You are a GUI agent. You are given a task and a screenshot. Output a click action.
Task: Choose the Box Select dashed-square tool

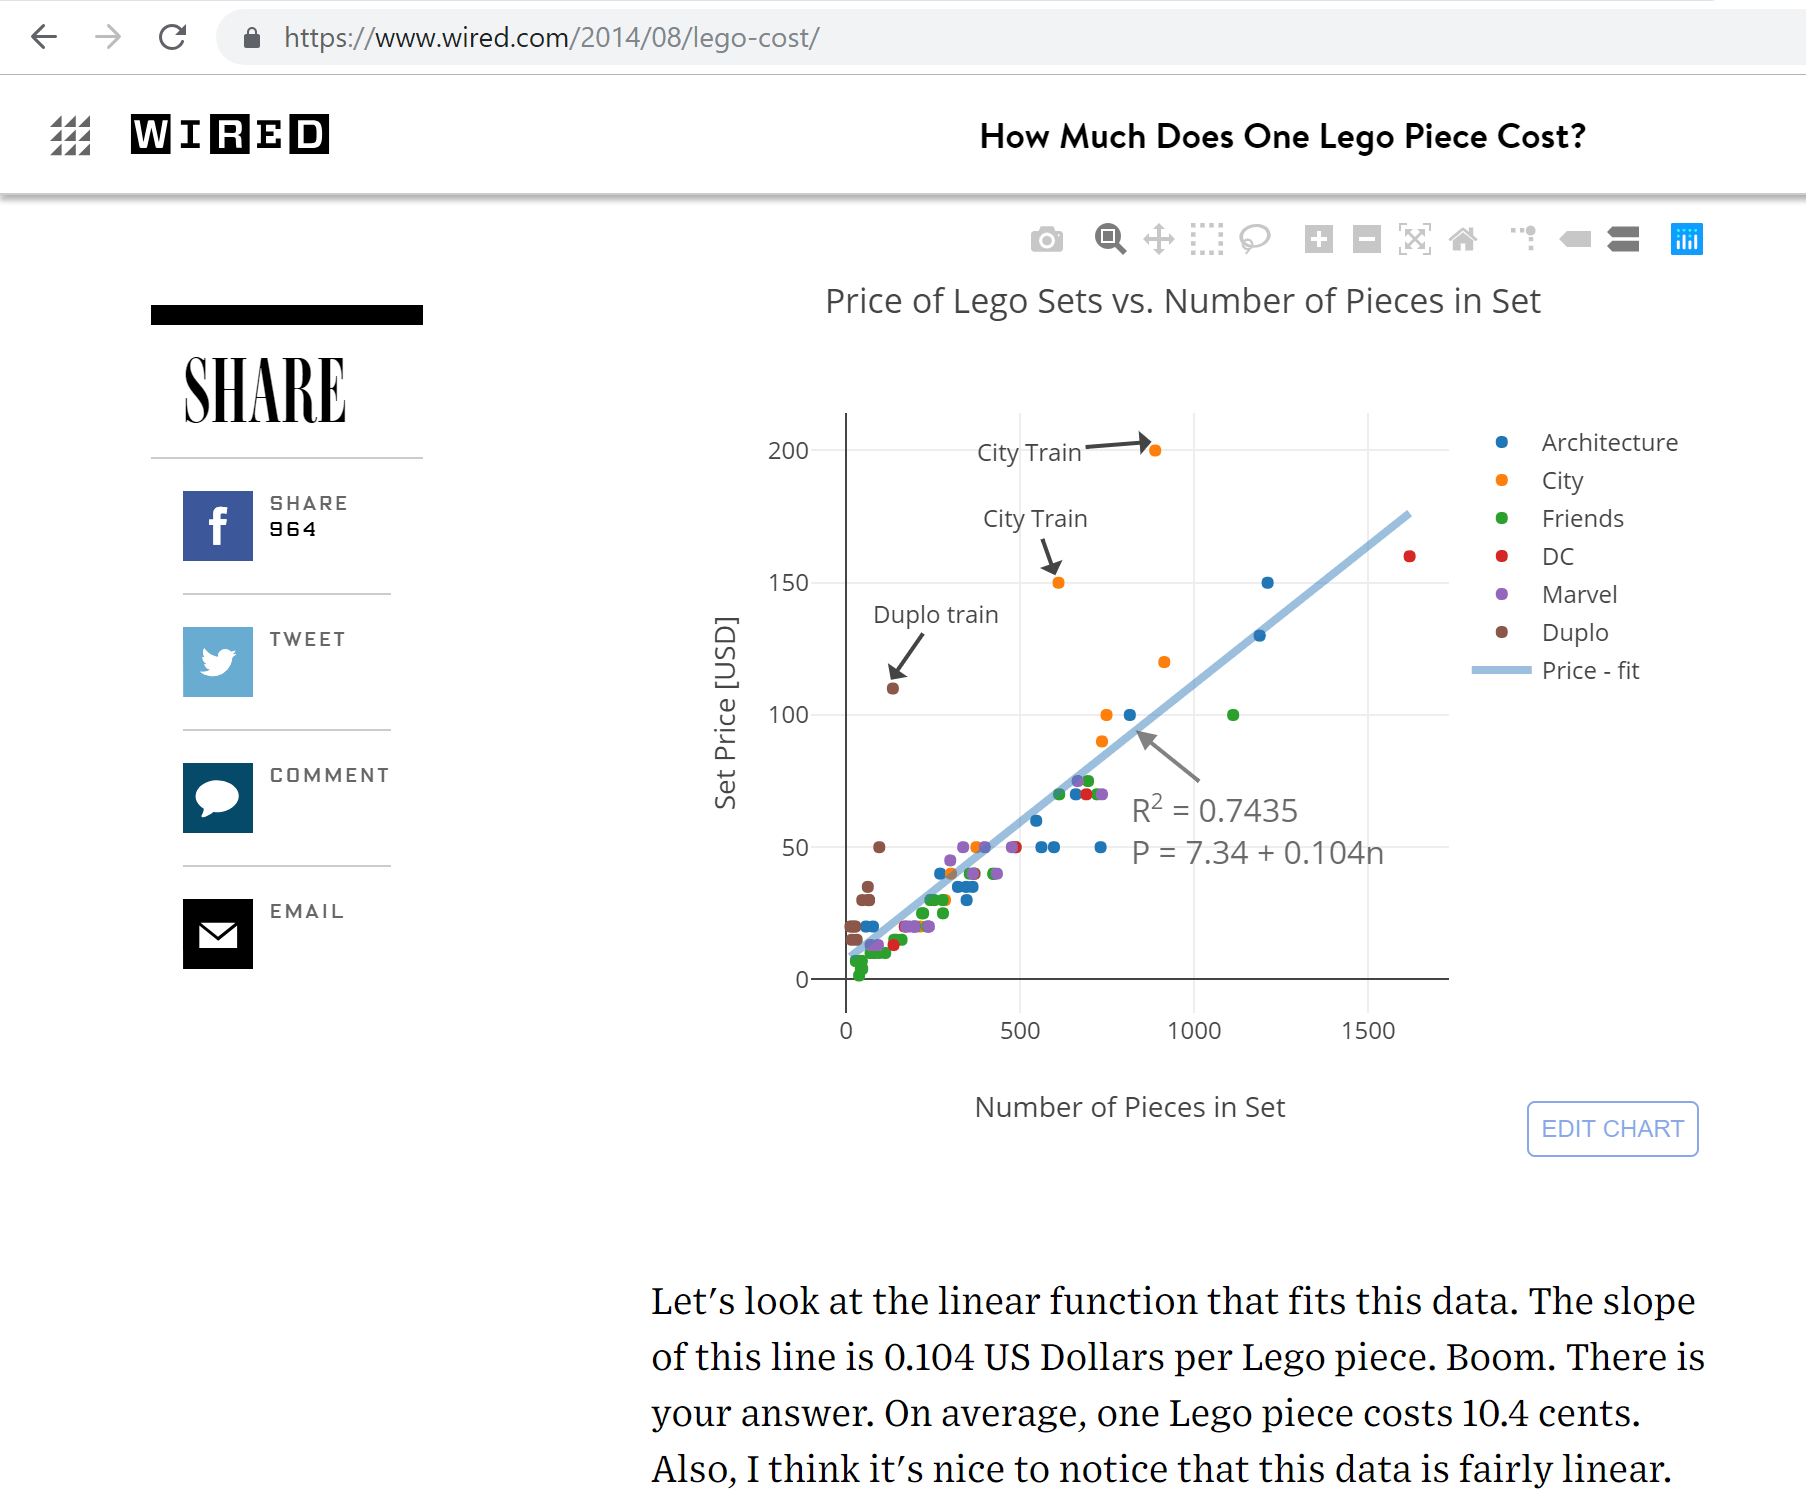pos(1206,240)
